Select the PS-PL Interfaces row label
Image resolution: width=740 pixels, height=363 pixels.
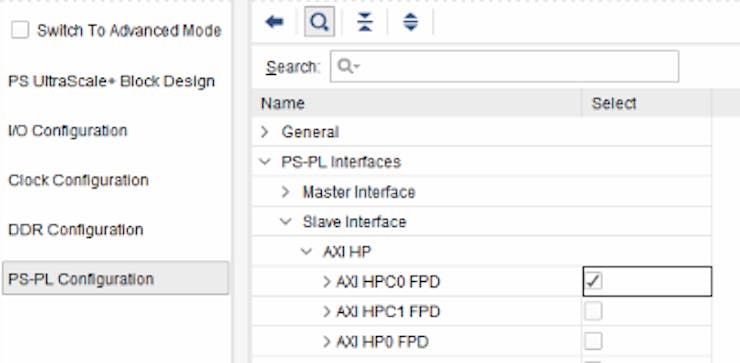point(341,162)
